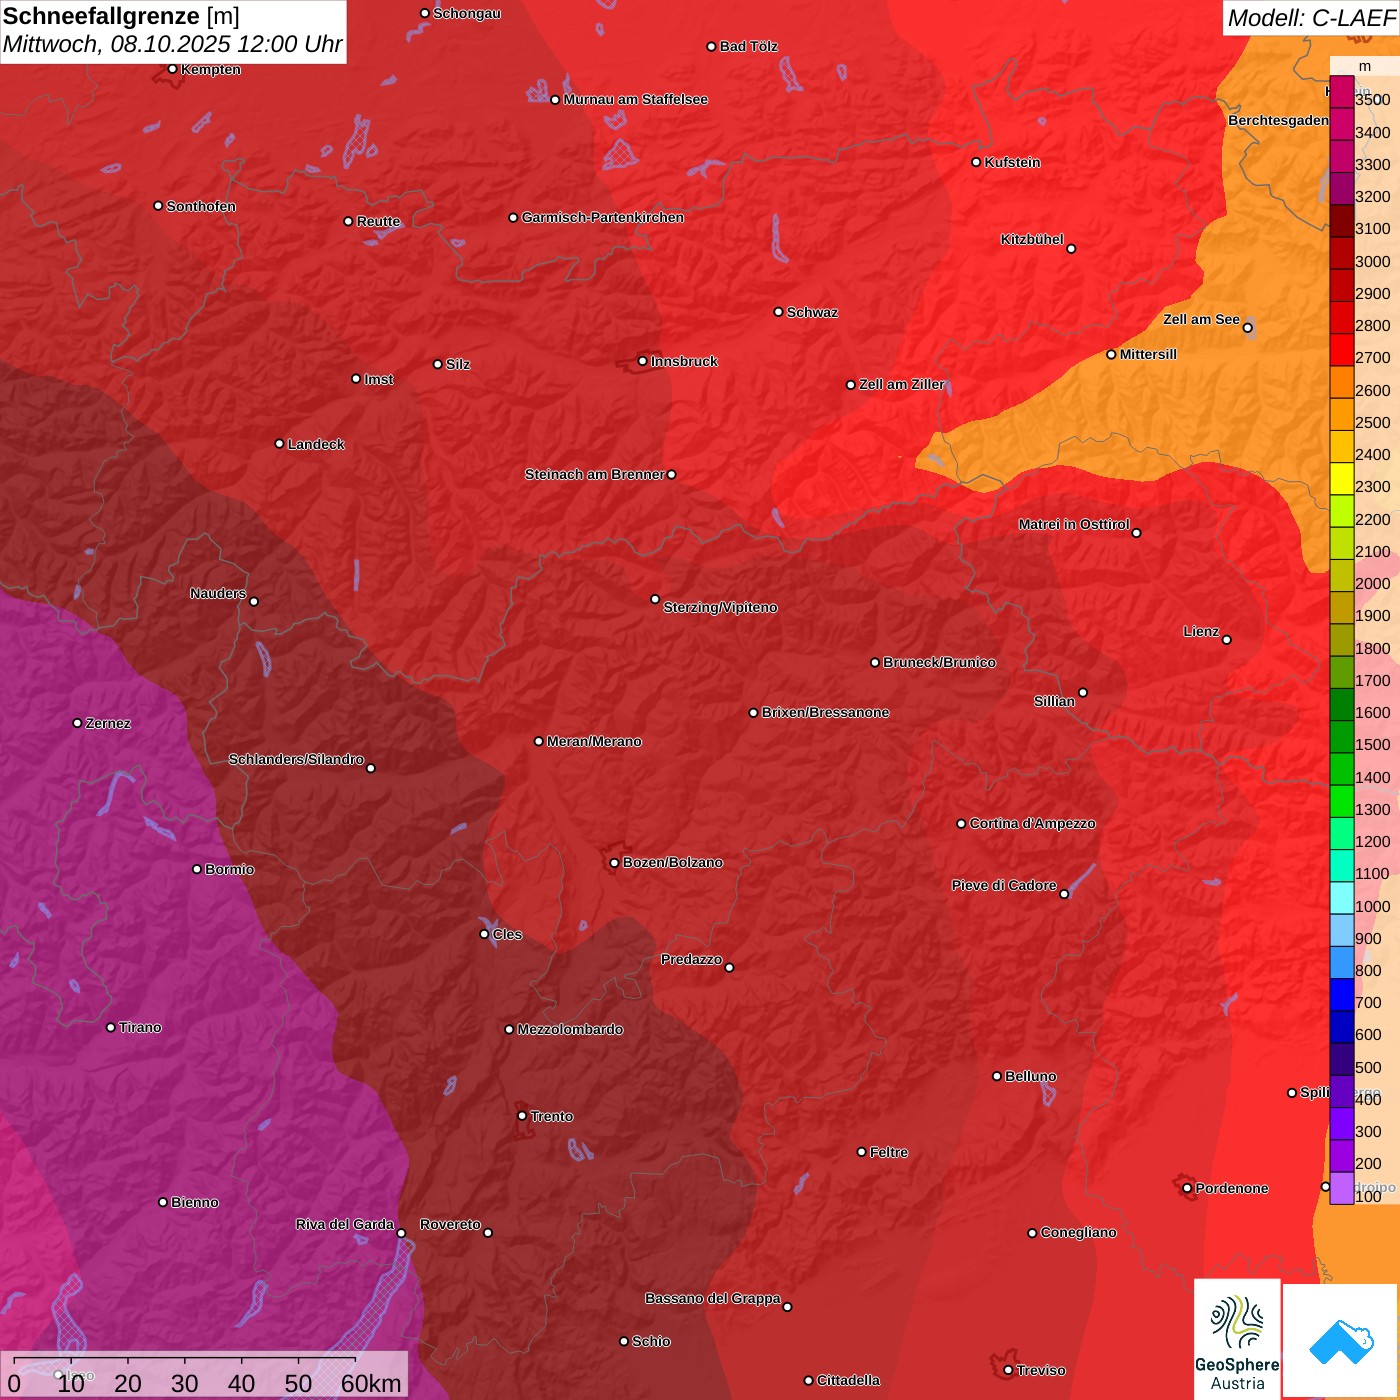Click the 'Modell: C-LAEF' label
The width and height of the screenshot is (1400, 1400).
pos(1311,17)
